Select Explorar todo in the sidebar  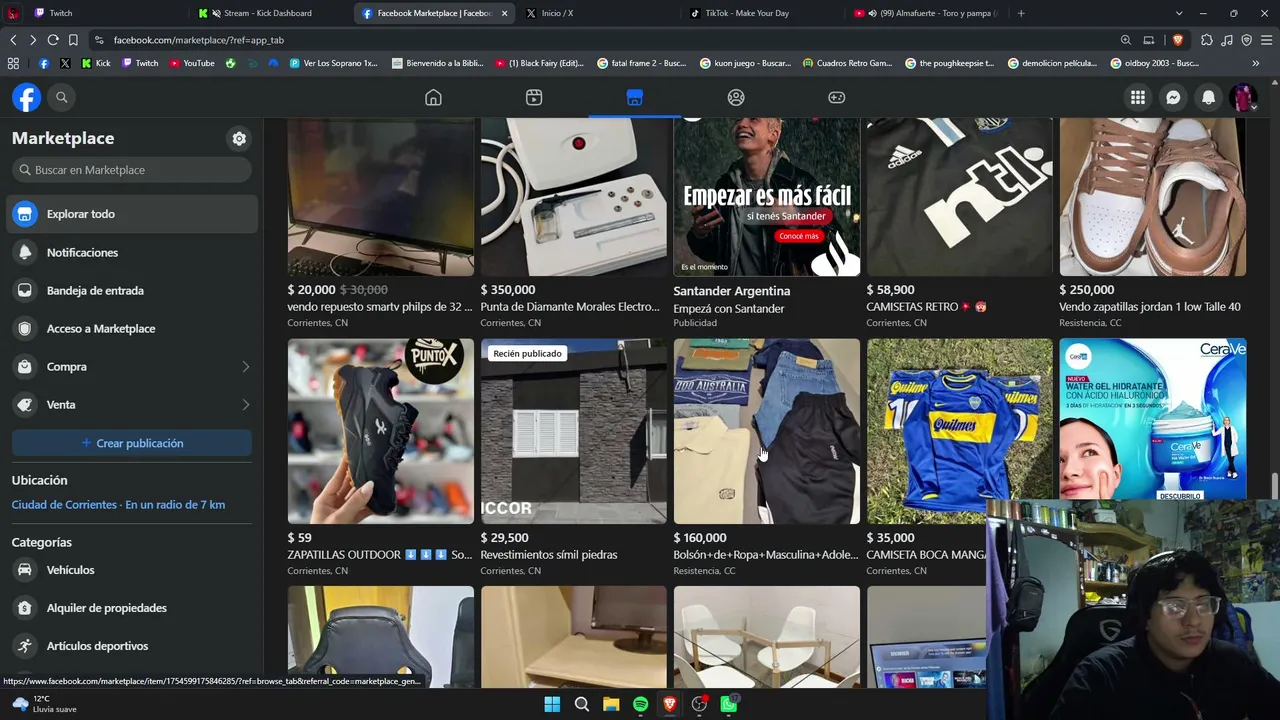tap(132, 214)
